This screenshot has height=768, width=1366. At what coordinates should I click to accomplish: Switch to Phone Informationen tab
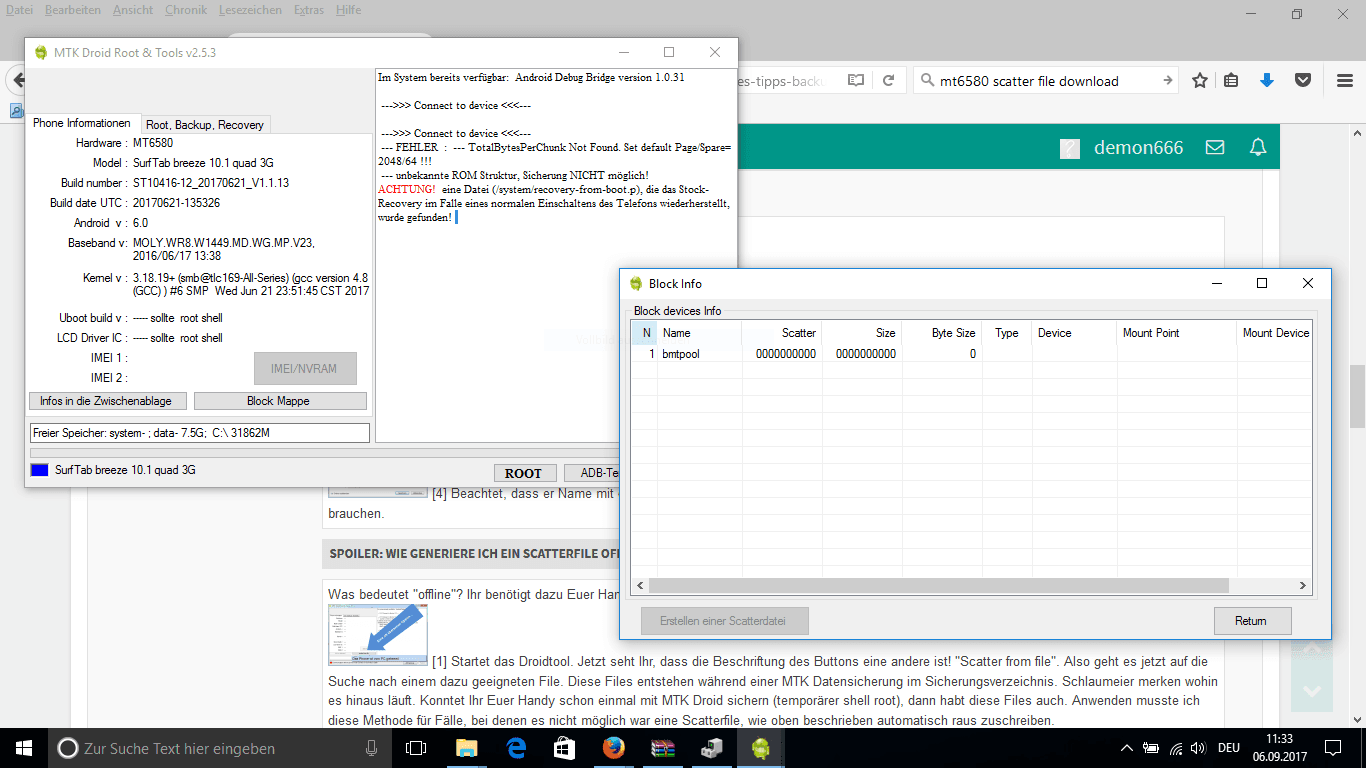point(82,123)
